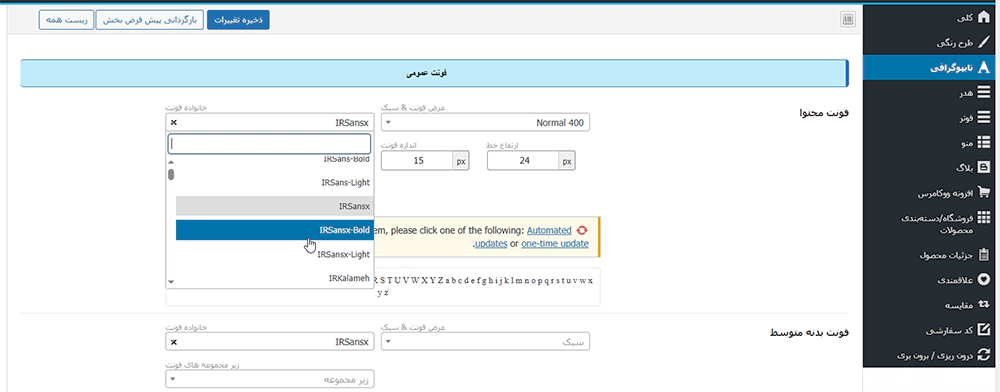1000x392 pixels.
Task: Click the ذخیره تغییرات save button
Action: click(x=239, y=20)
